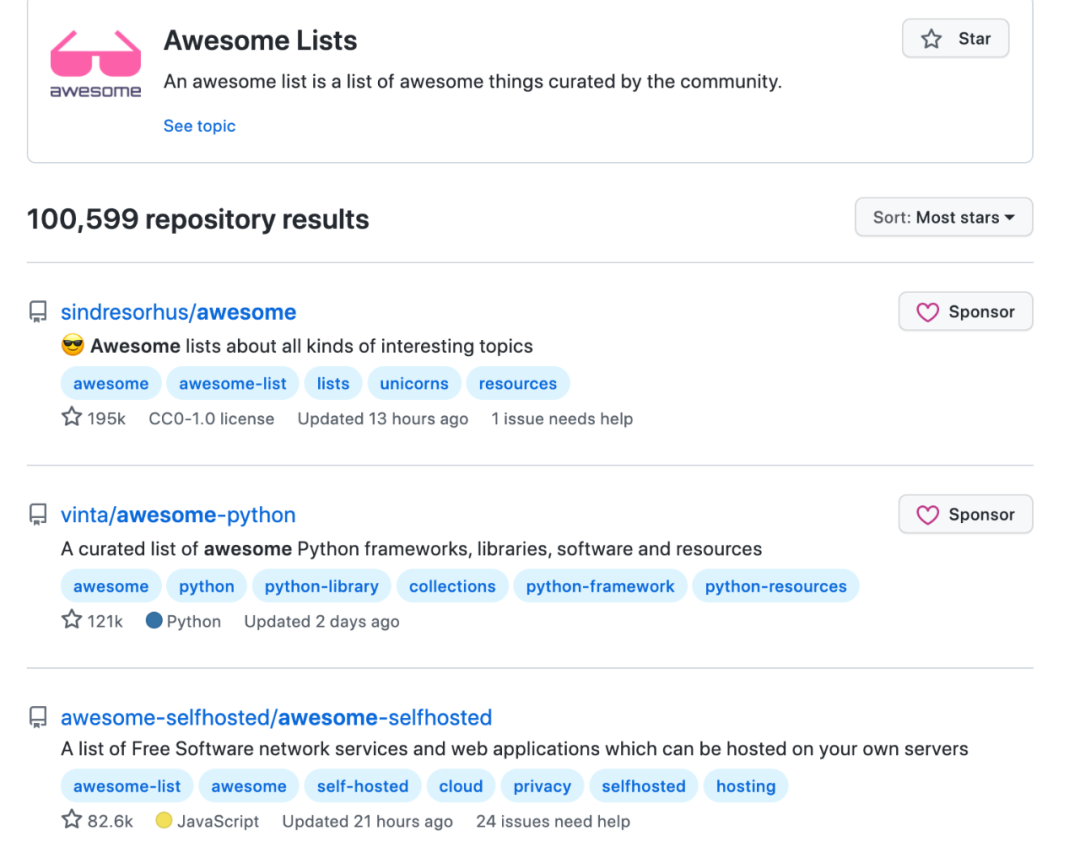Open the sindresorhus/awesome repository
Image resolution: width=1080 pixels, height=847 pixels.
click(x=178, y=312)
